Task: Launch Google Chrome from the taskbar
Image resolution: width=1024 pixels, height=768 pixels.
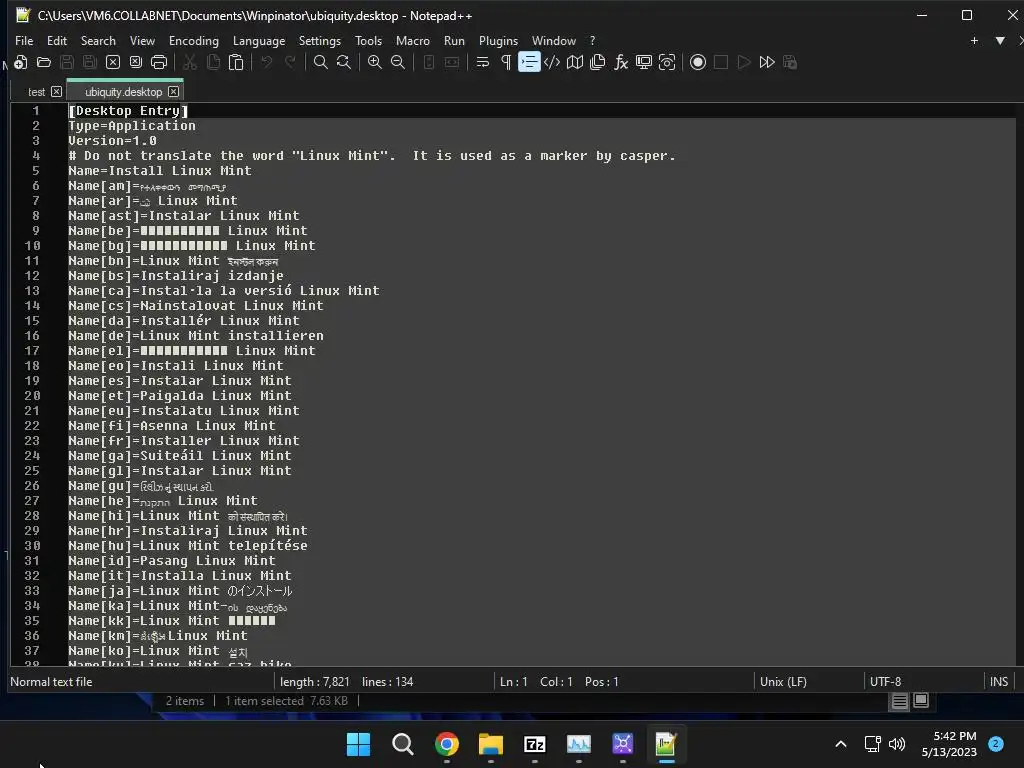Action: pos(447,744)
